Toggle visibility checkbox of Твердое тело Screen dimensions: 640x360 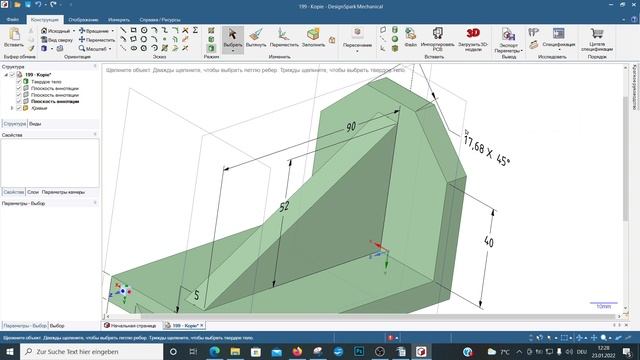click(19, 82)
